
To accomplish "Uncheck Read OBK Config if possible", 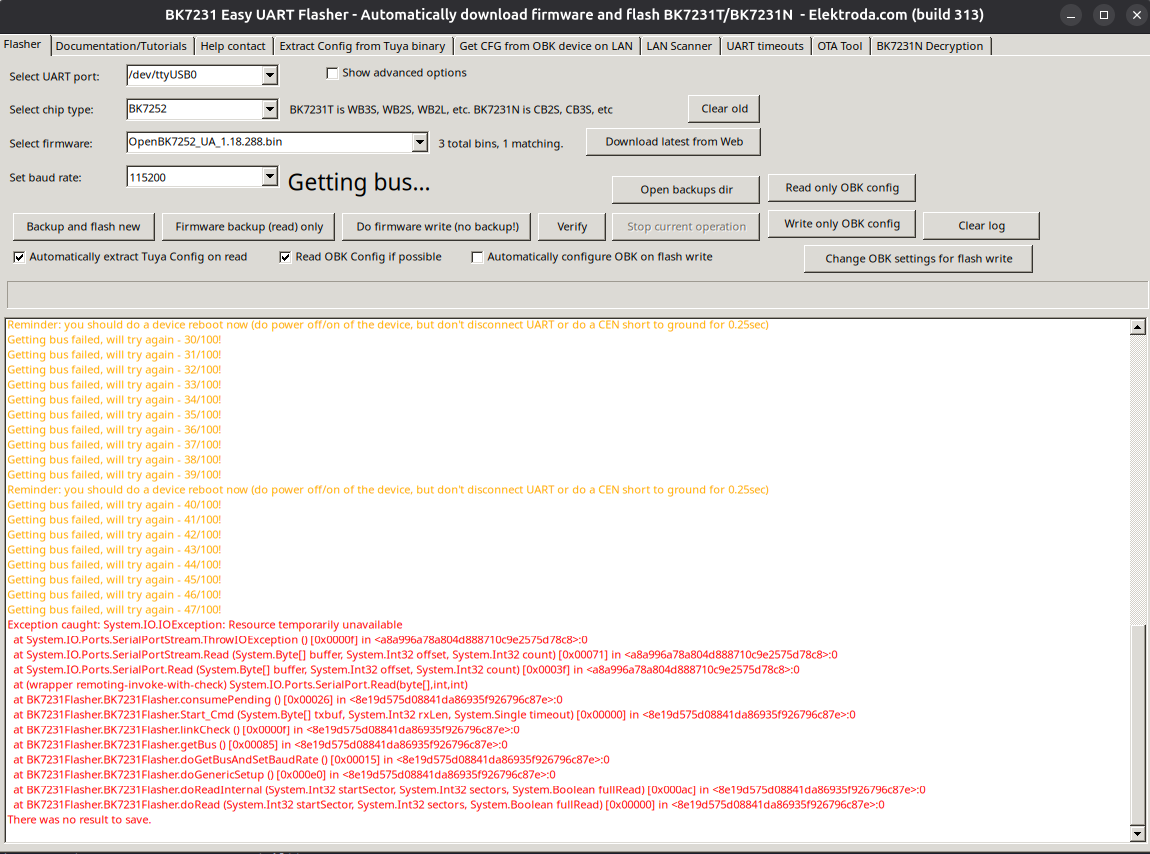I will 285,257.
